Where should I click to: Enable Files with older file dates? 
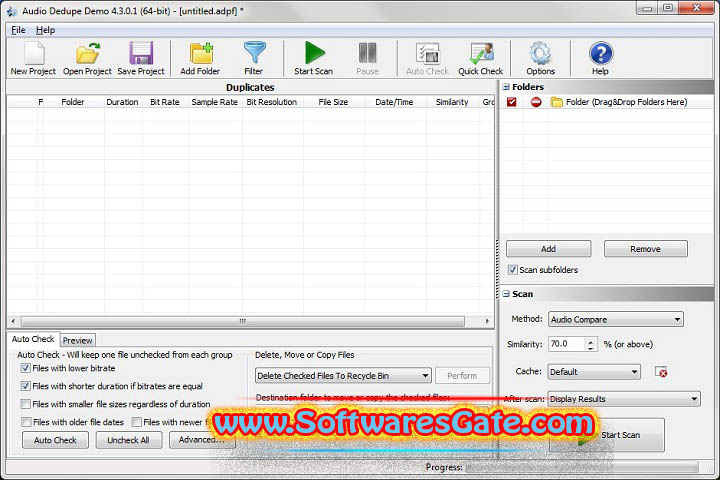click(26, 422)
